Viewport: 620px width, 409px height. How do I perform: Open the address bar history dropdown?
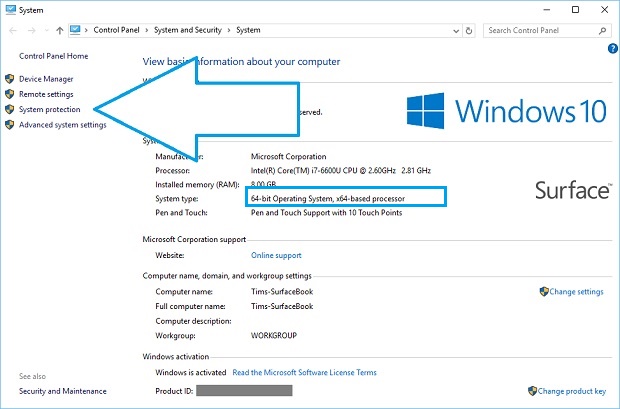click(456, 30)
